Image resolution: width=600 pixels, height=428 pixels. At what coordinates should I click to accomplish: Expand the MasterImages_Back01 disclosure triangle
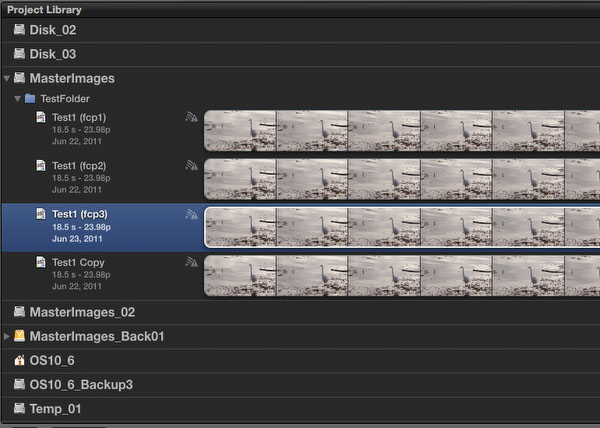click(7, 336)
